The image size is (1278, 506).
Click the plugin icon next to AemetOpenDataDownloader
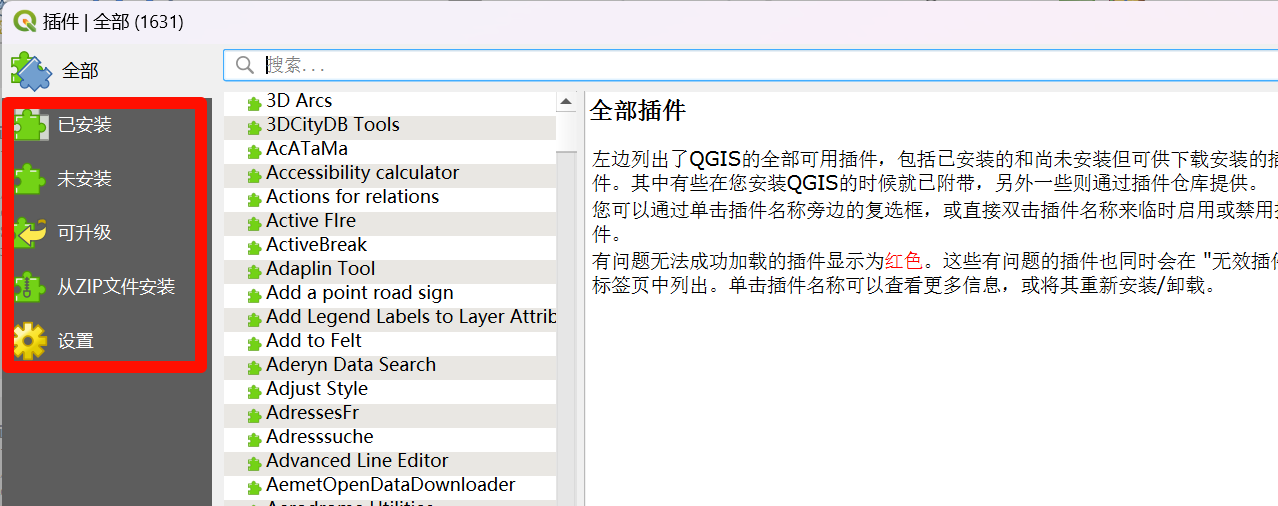pyautogui.click(x=254, y=487)
